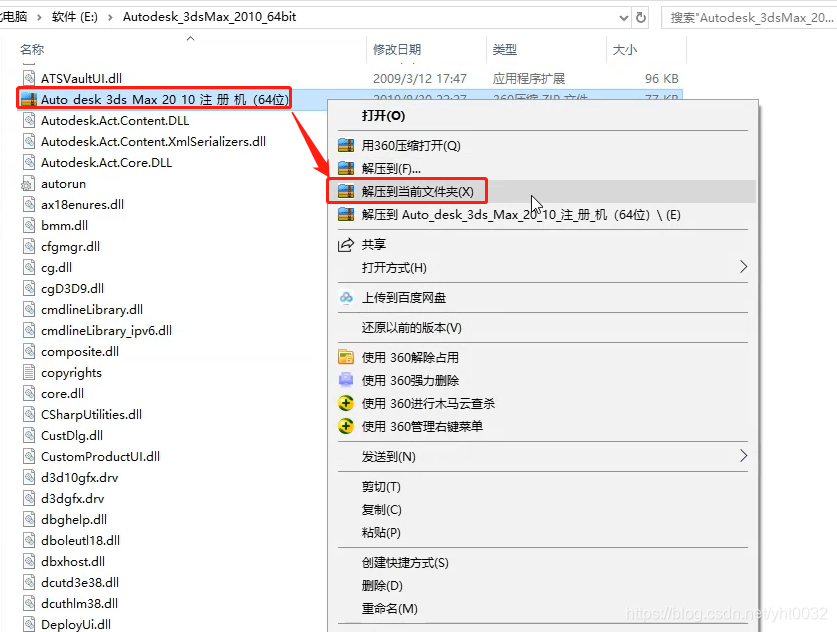Click the archive icon of 解压到当前文件夹(X)
837x632 pixels.
[x=346, y=192]
